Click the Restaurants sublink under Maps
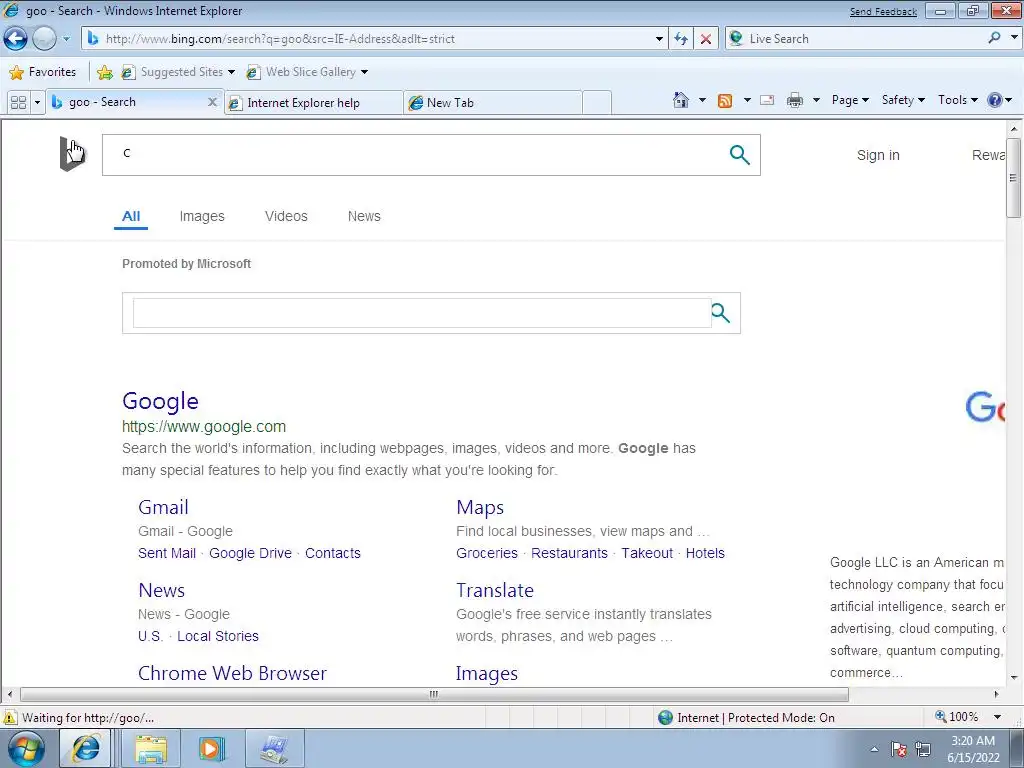 tap(569, 553)
